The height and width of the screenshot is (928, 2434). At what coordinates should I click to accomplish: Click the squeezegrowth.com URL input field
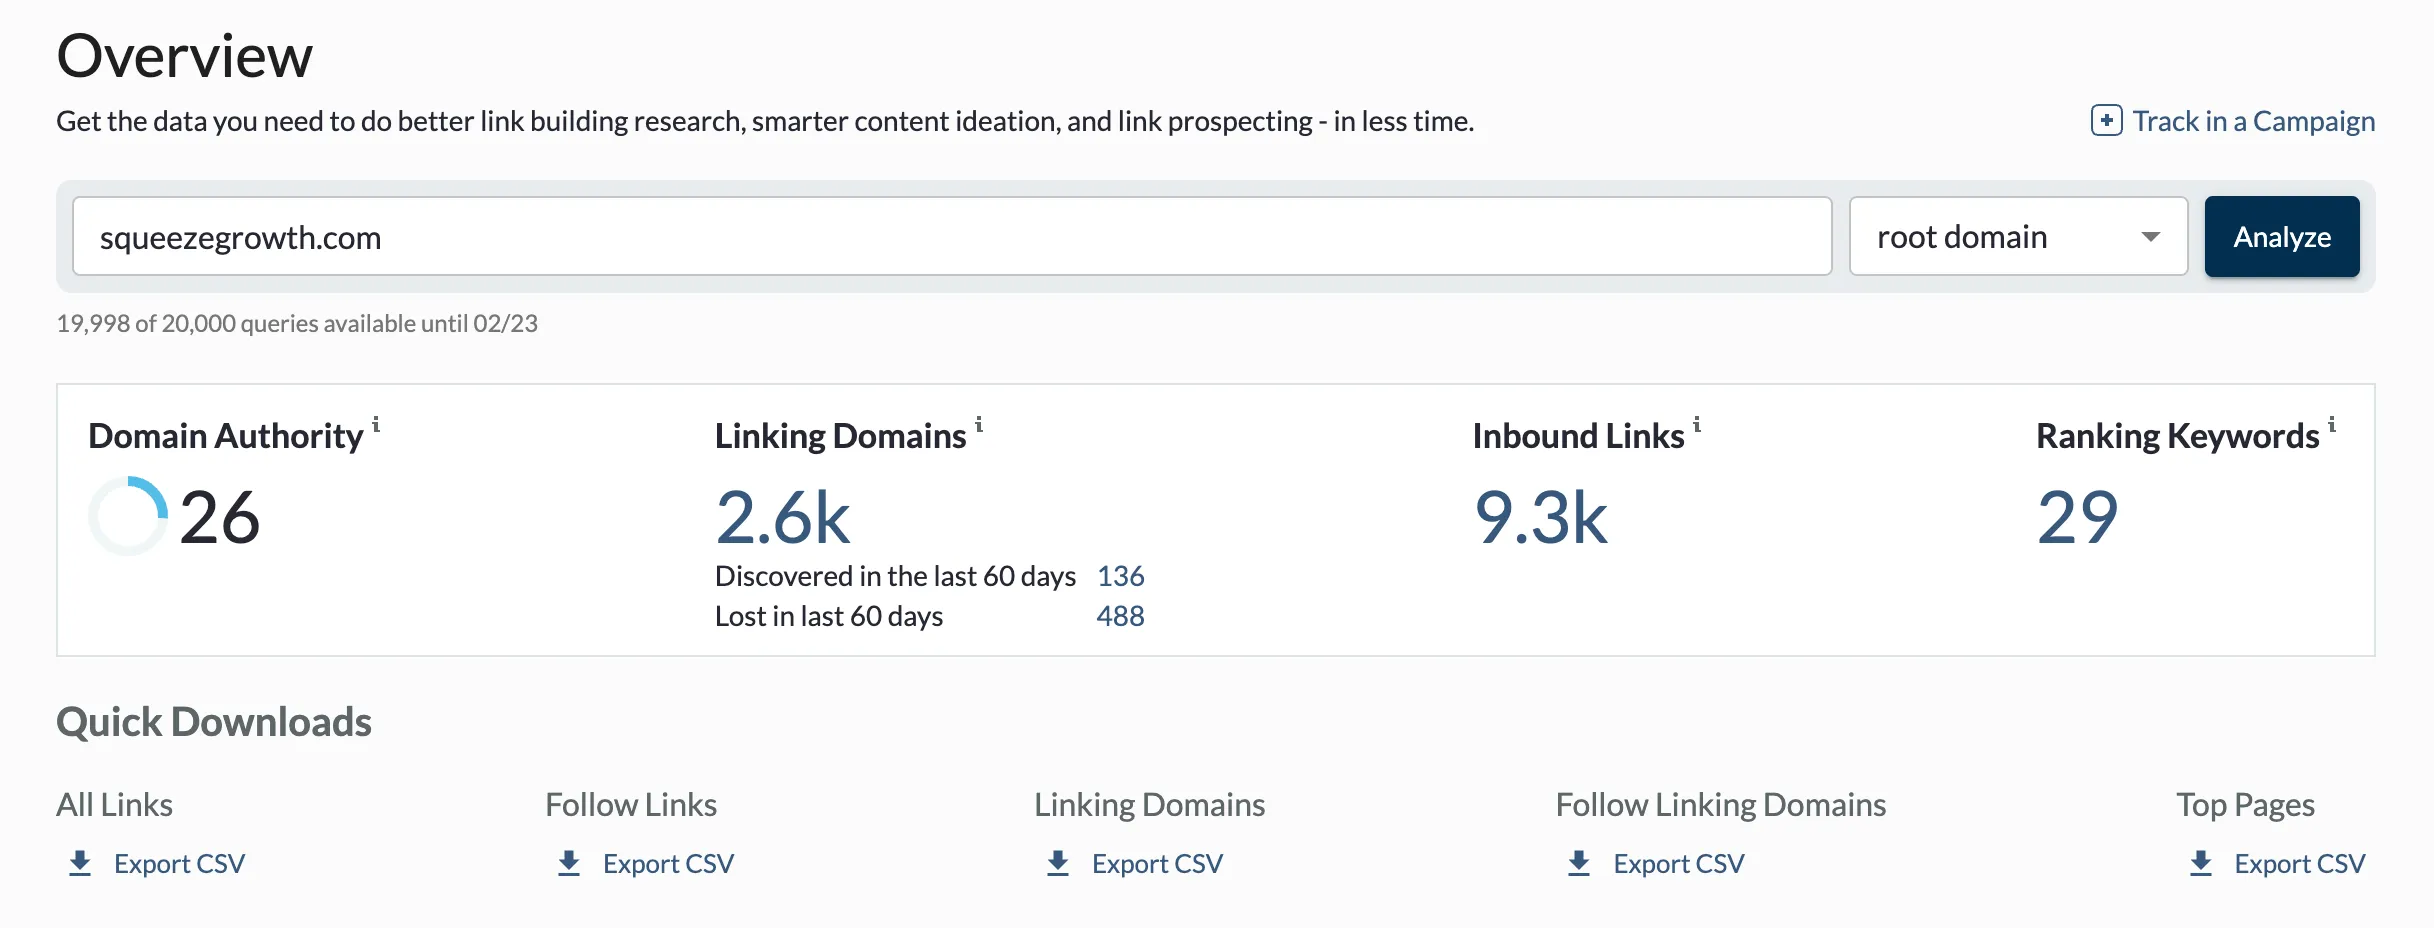coord(952,237)
